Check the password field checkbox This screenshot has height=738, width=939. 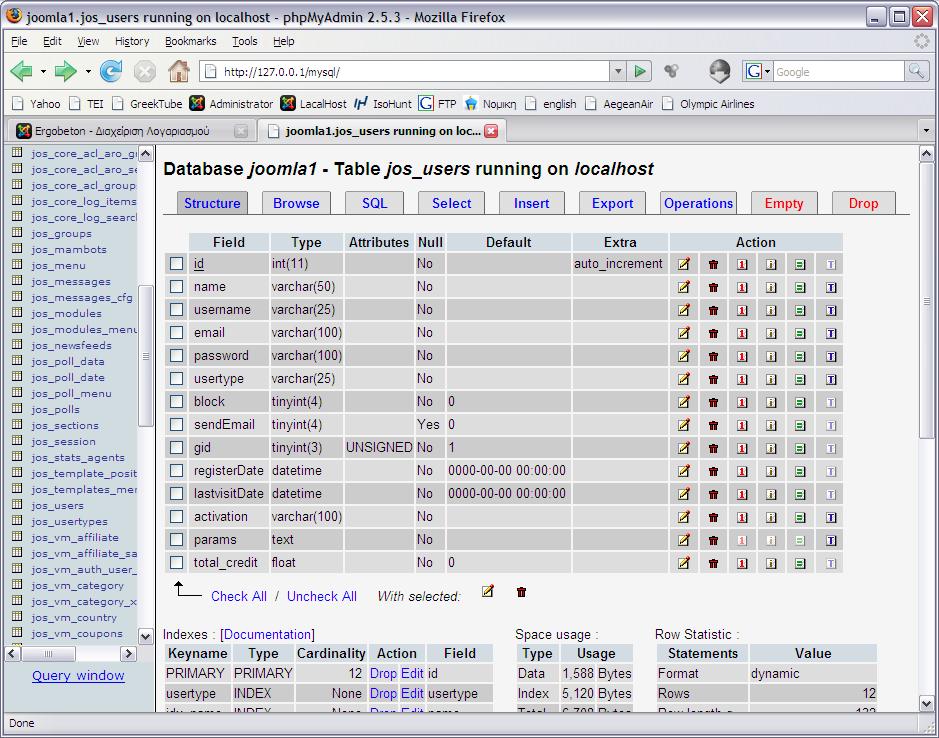pos(176,355)
